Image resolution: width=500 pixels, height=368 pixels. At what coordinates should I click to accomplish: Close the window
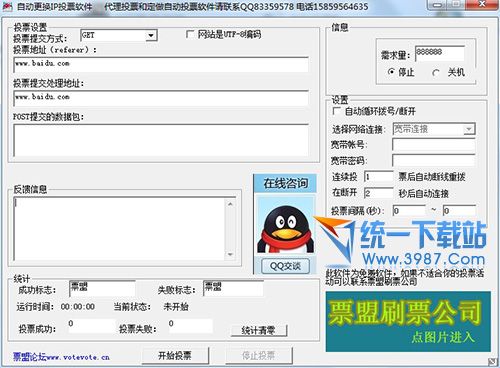tap(482, 4)
